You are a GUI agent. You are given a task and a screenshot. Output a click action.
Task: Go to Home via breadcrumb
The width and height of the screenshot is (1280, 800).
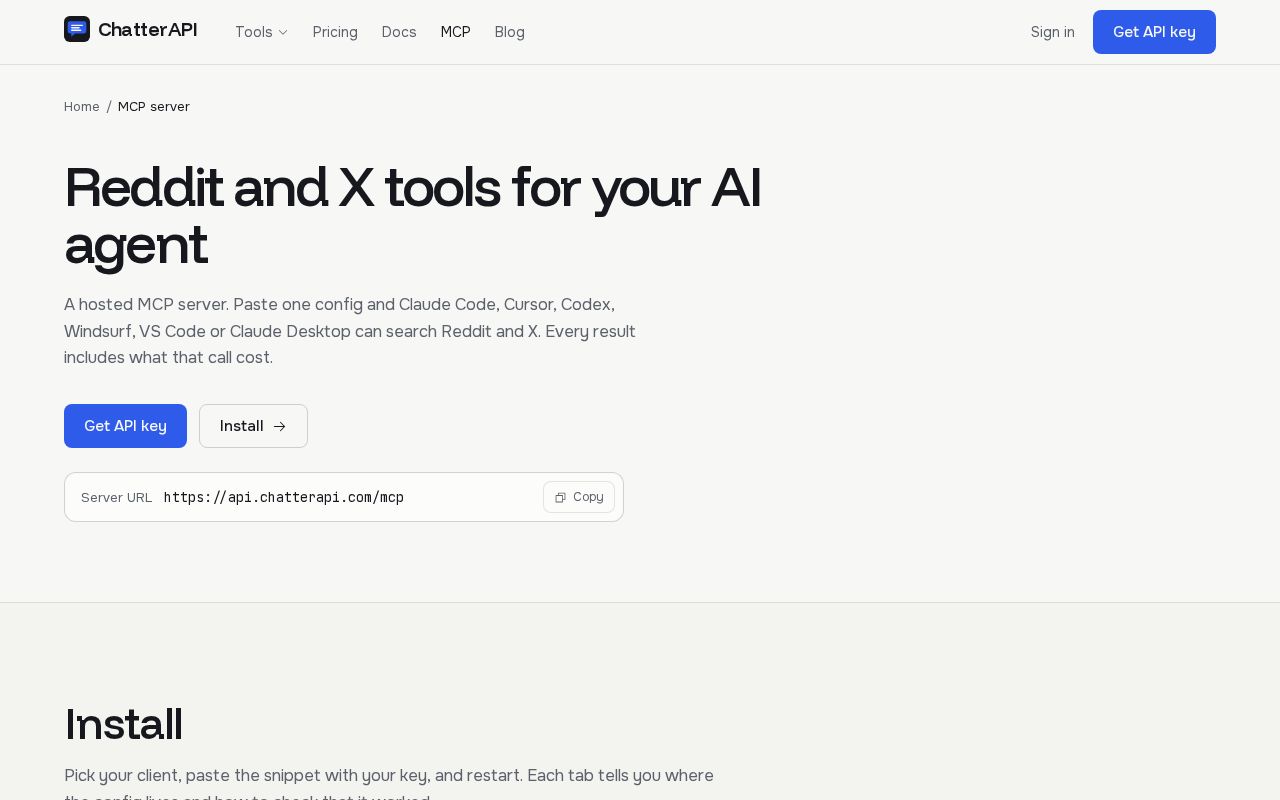(x=82, y=107)
